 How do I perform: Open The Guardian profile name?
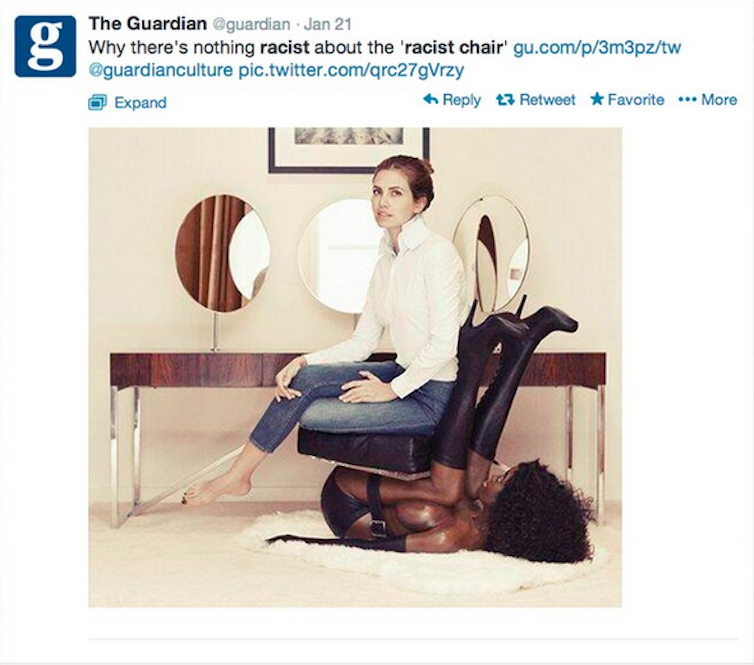(x=148, y=23)
